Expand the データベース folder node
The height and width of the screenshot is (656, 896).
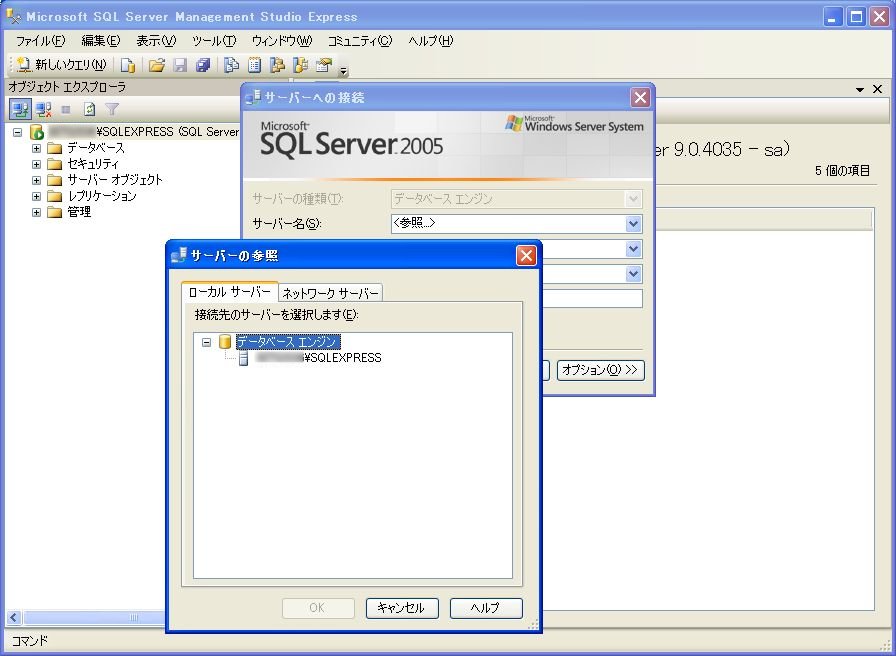pos(37,148)
